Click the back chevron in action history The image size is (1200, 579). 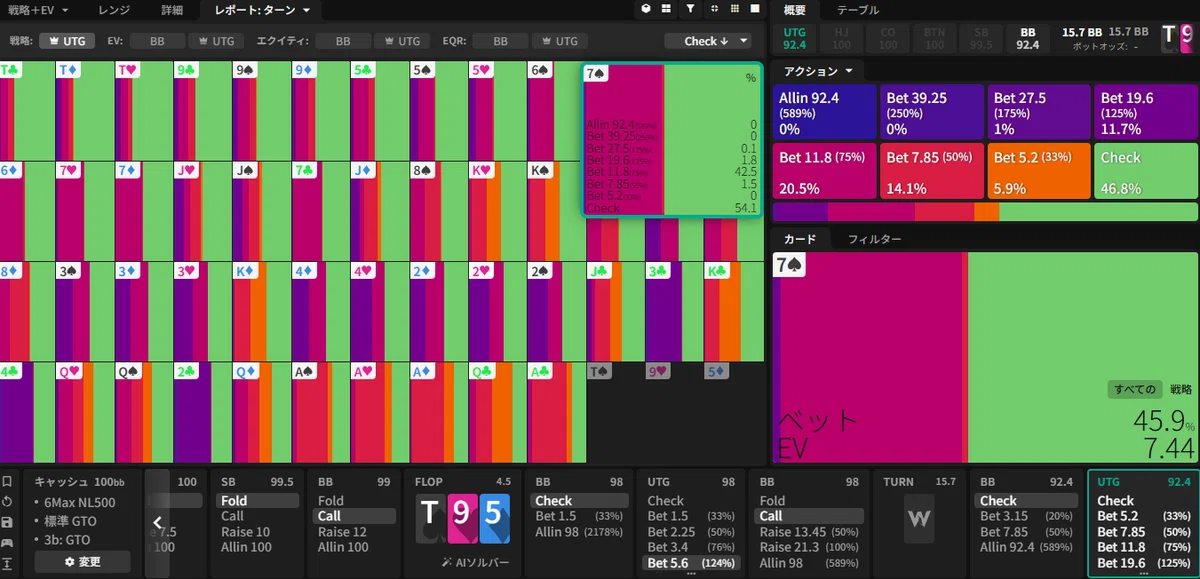click(x=157, y=522)
